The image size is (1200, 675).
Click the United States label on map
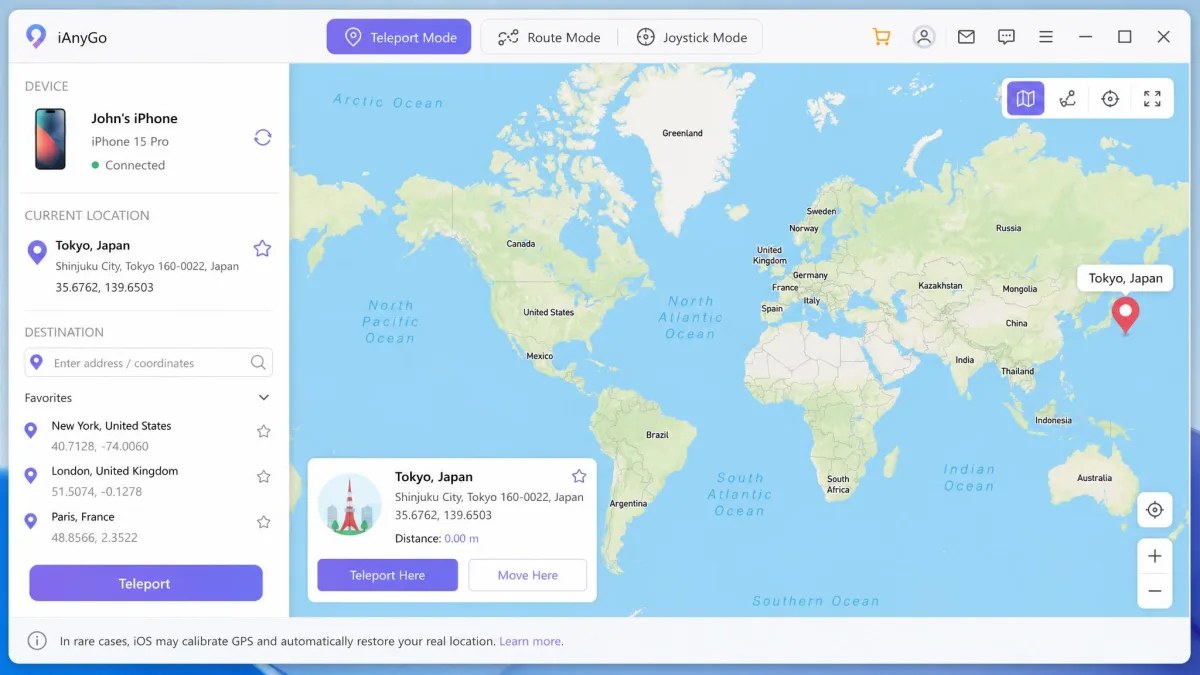(549, 312)
